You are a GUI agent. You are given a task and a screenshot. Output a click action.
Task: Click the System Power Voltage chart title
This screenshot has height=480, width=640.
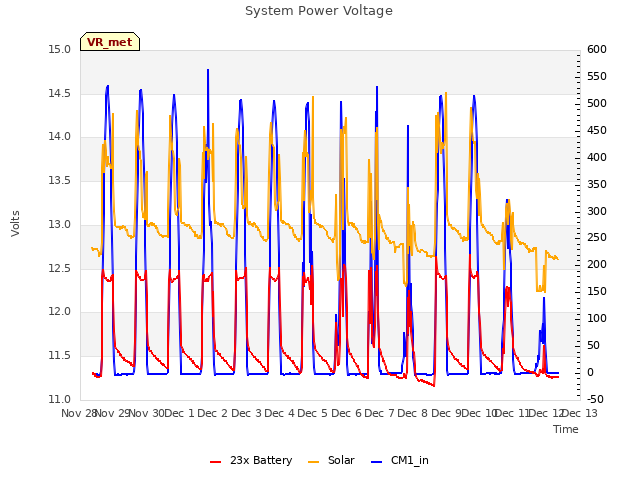click(x=319, y=11)
